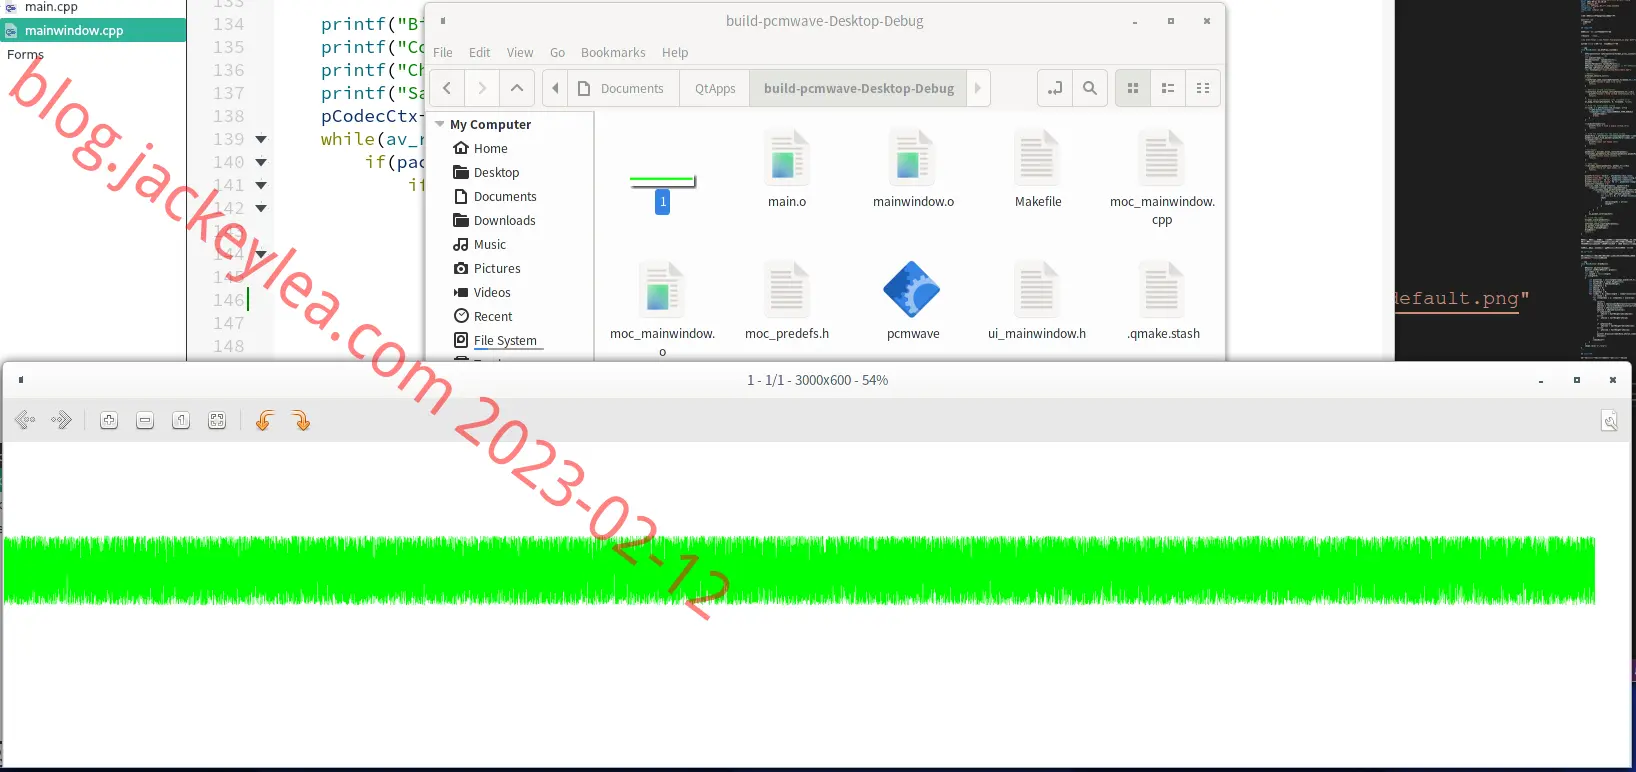
Task: Go forward in file manager
Action: [482, 88]
